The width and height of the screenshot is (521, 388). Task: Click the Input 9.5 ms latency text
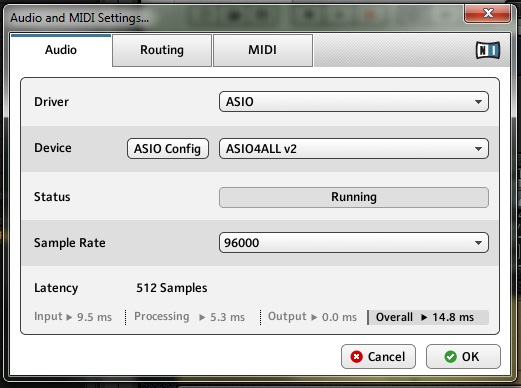click(73, 317)
